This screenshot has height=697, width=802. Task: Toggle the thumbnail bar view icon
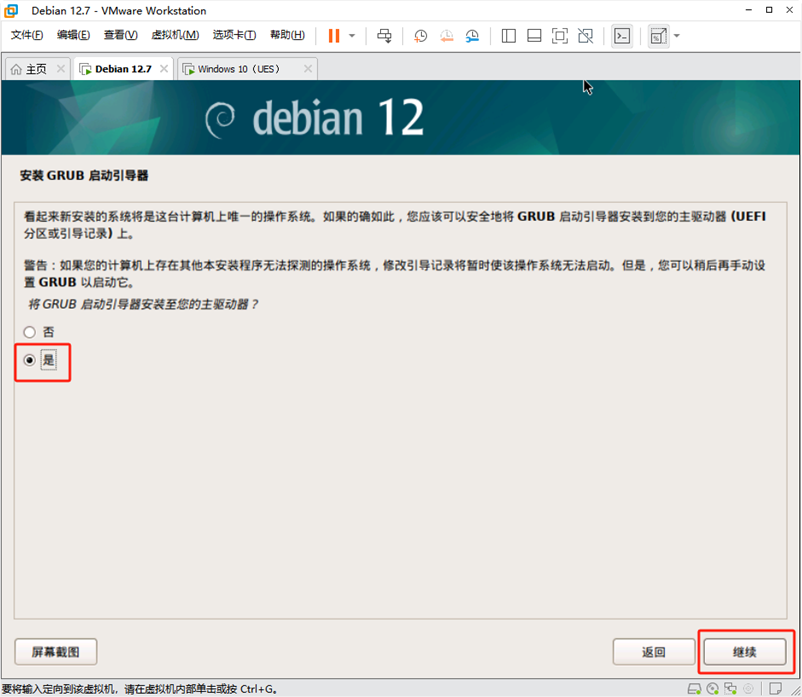[534, 36]
